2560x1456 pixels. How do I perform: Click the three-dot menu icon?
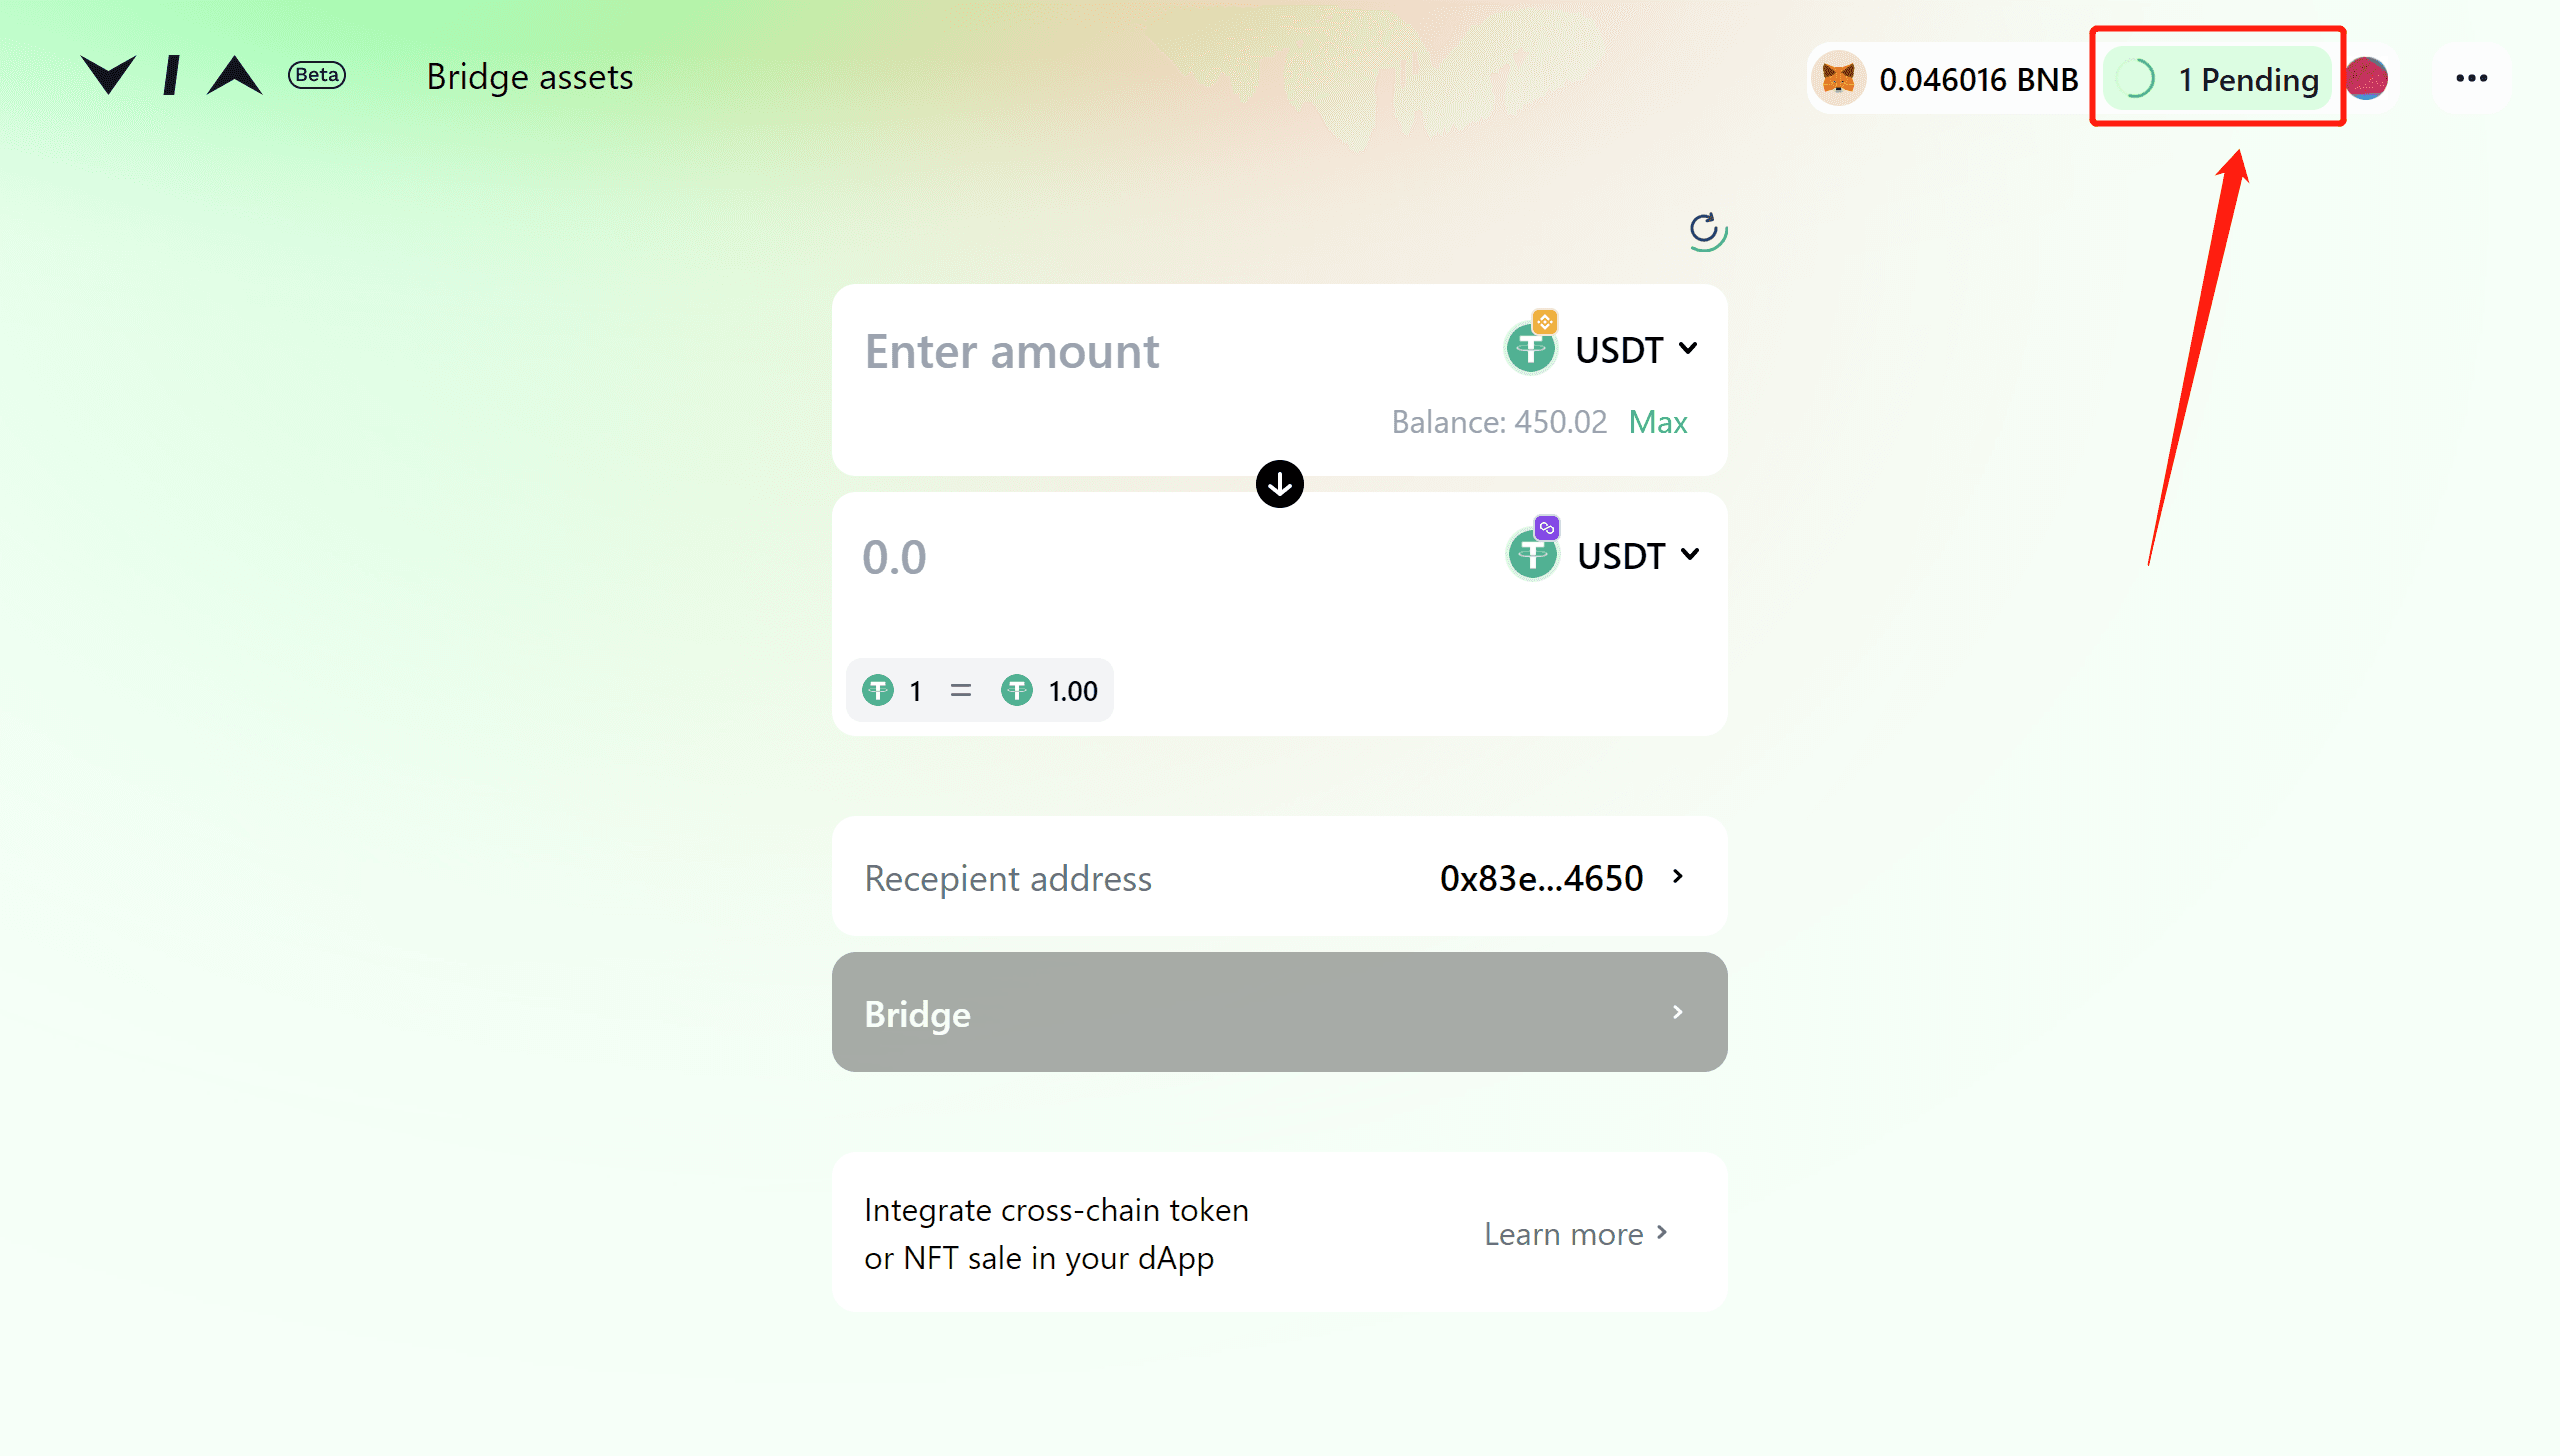pos(2472,77)
